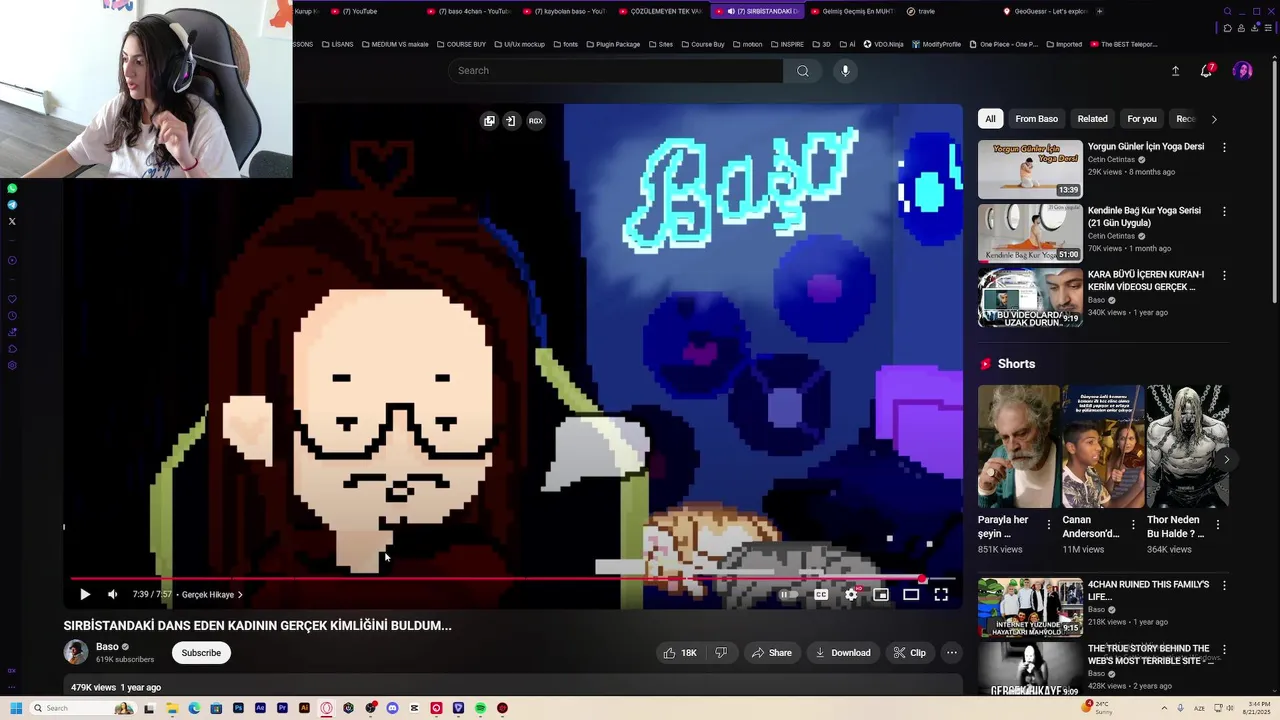Show the next Shorts with the arrow
The height and width of the screenshot is (720, 1280).
pyautogui.click(x=1227, y=460)
